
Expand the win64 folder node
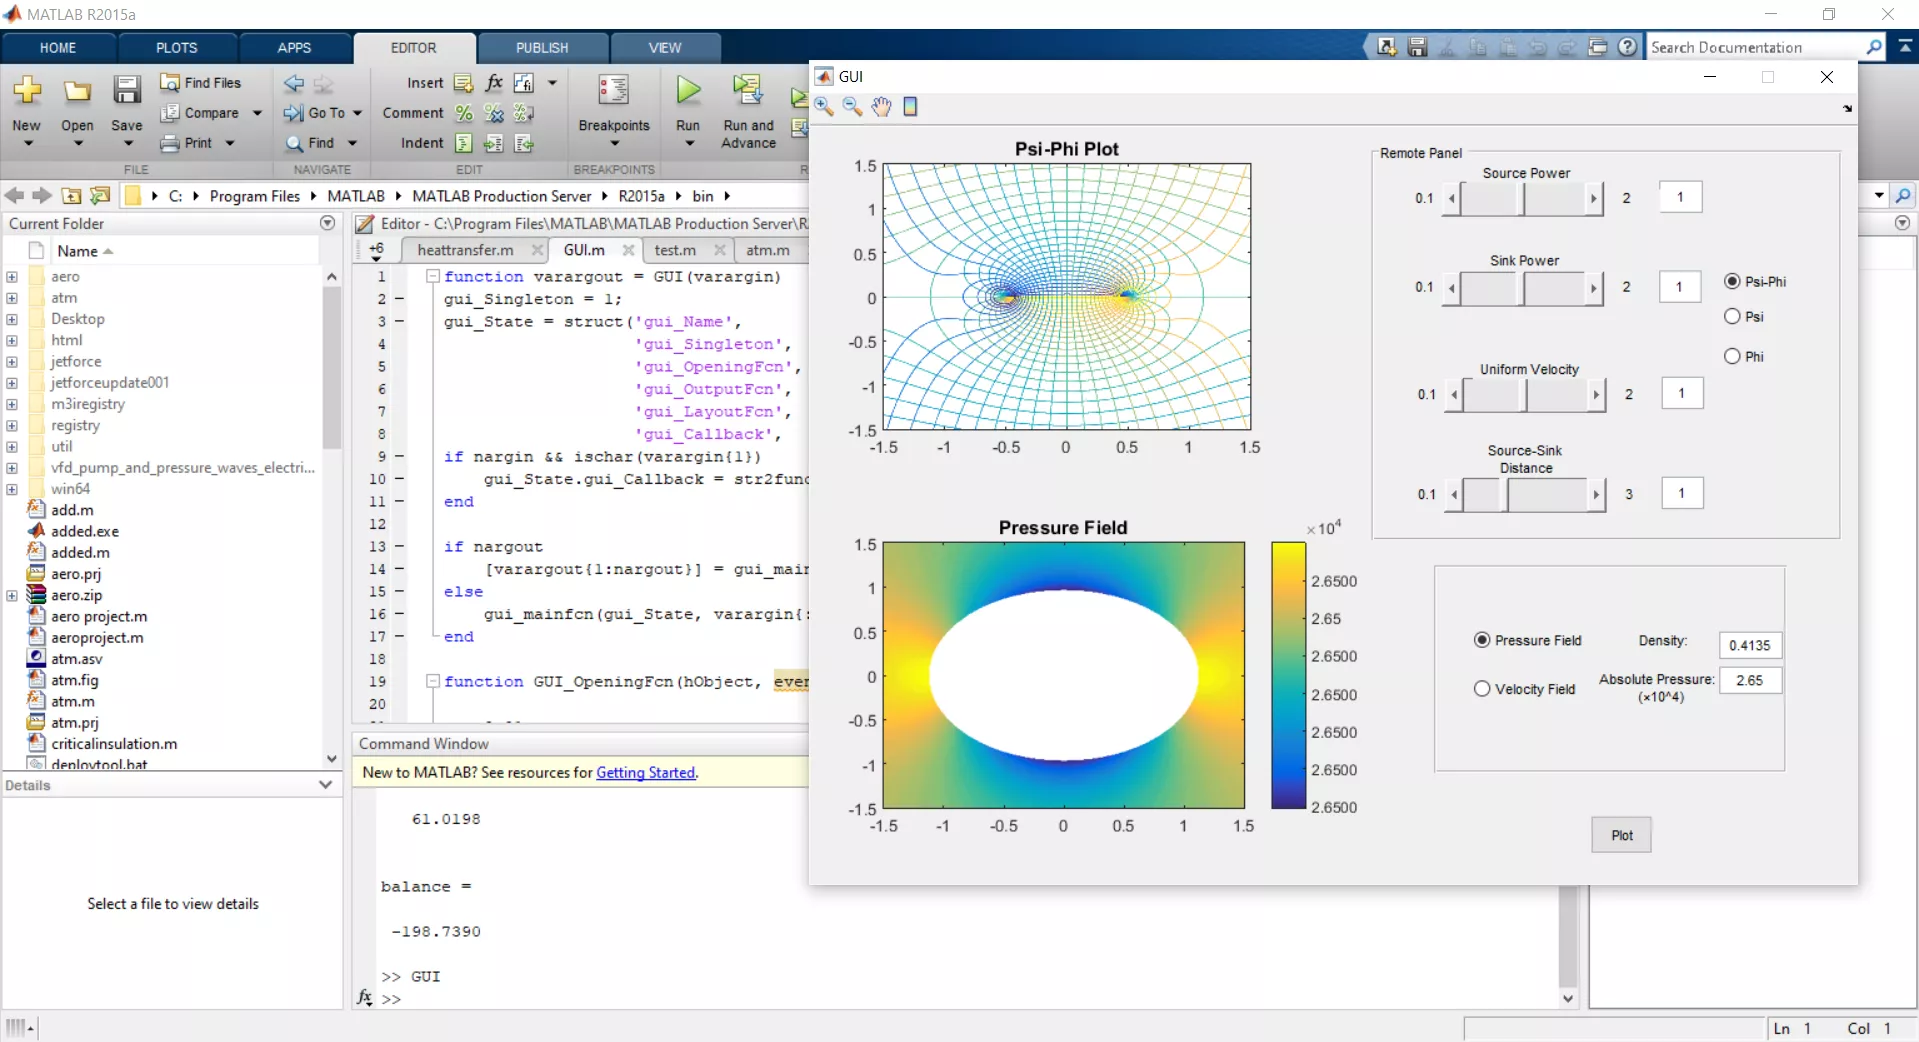[12, 489]
